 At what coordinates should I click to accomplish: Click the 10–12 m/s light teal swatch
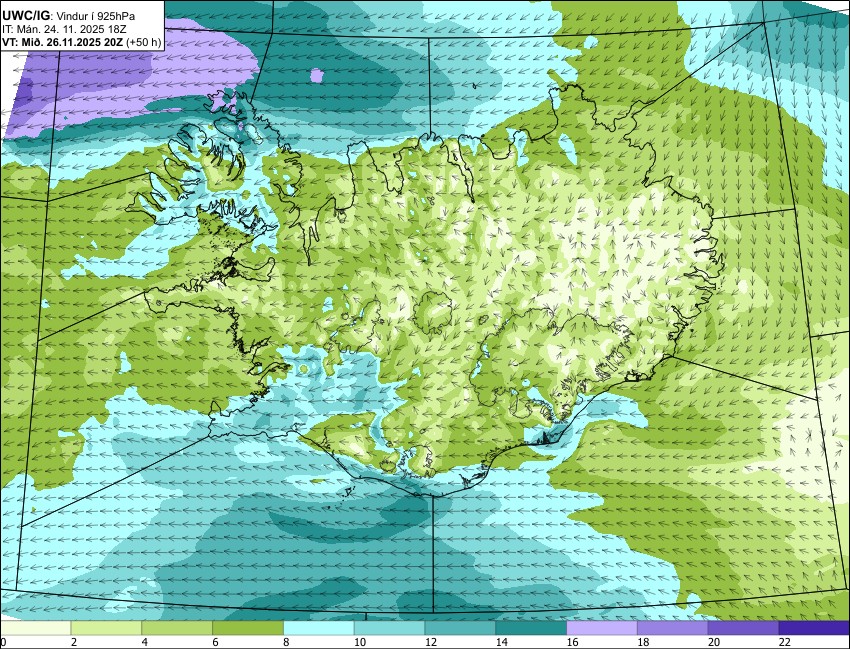click(389, 628)
